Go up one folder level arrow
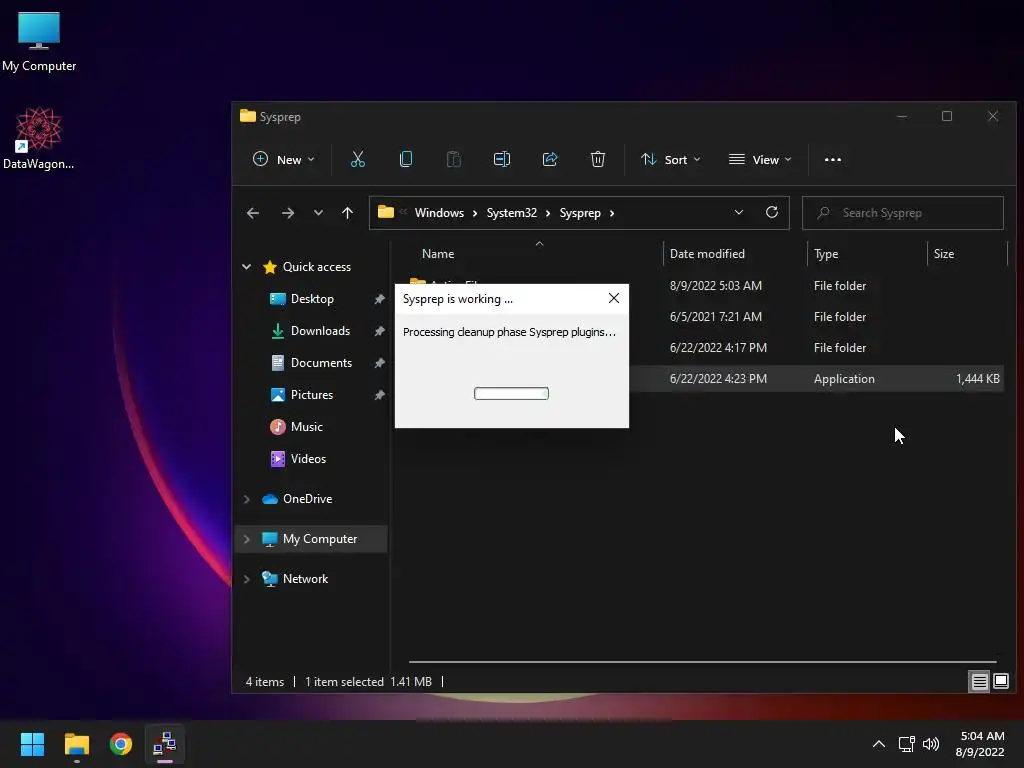 pyautogui.click(x=347, y=213)
